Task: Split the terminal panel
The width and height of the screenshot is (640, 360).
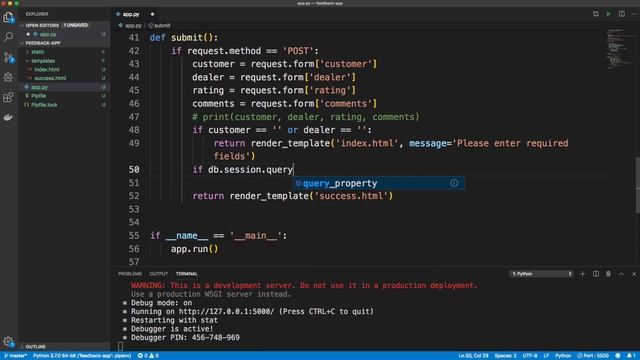Action: 596,274
